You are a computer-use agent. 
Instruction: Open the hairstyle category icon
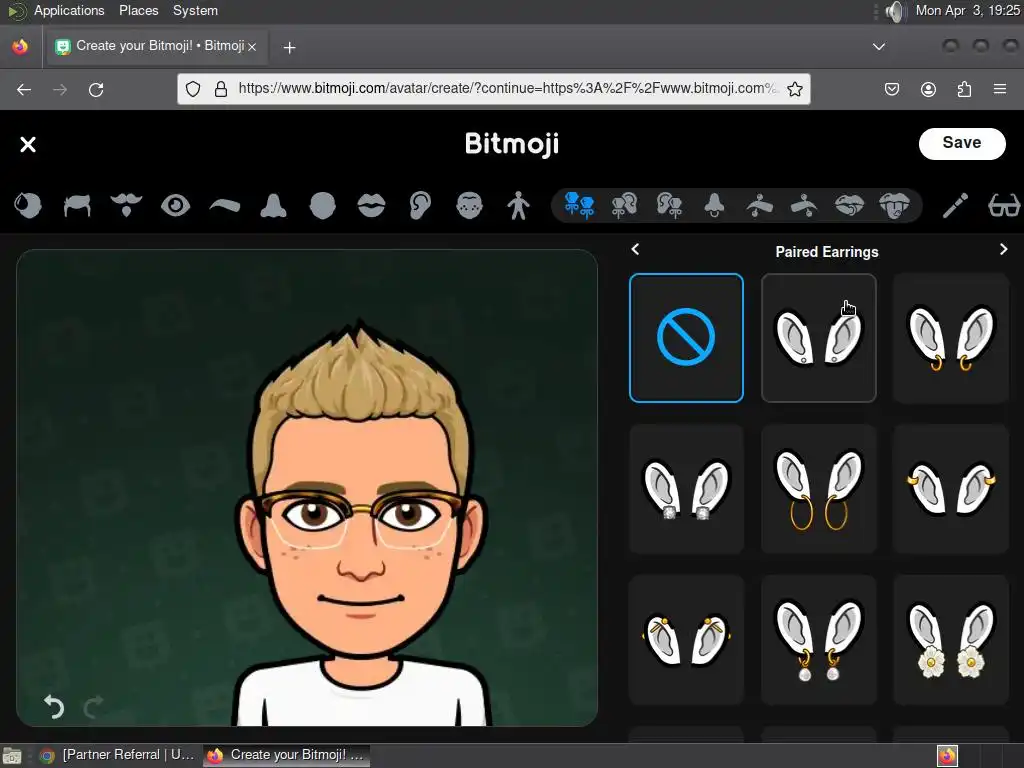77,205
